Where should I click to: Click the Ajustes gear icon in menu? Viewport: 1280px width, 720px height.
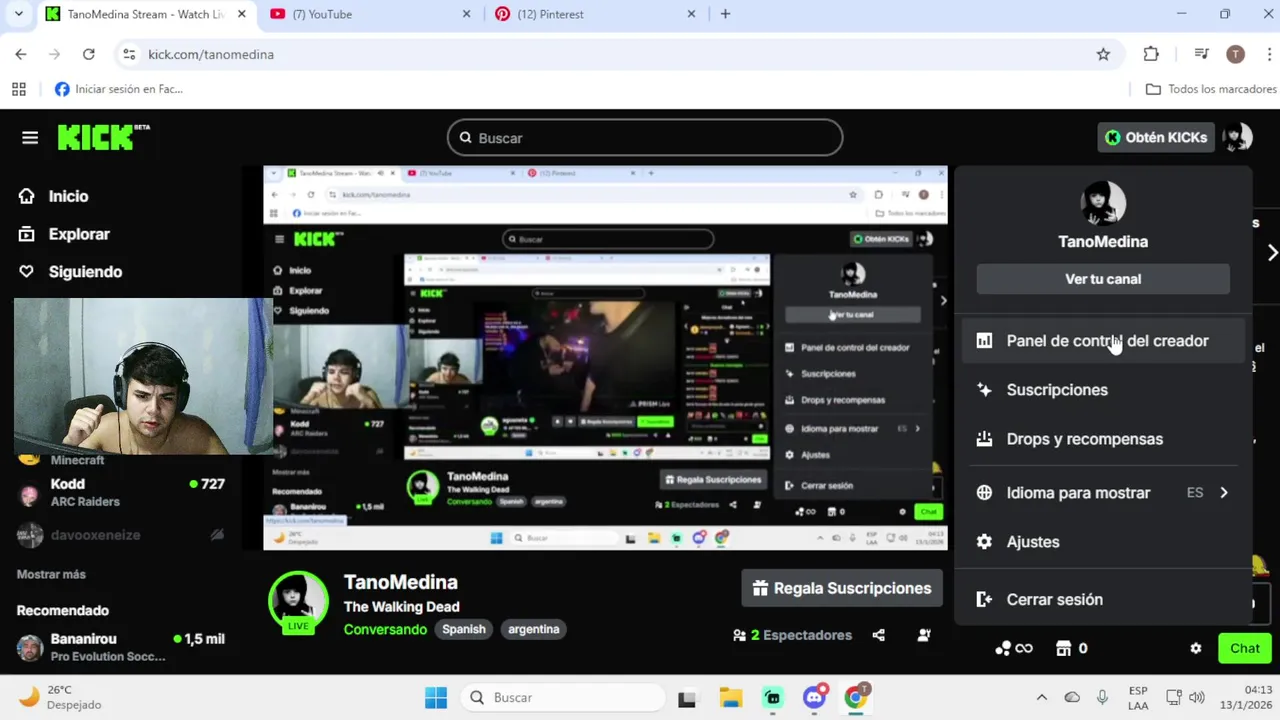click(984, 542)
